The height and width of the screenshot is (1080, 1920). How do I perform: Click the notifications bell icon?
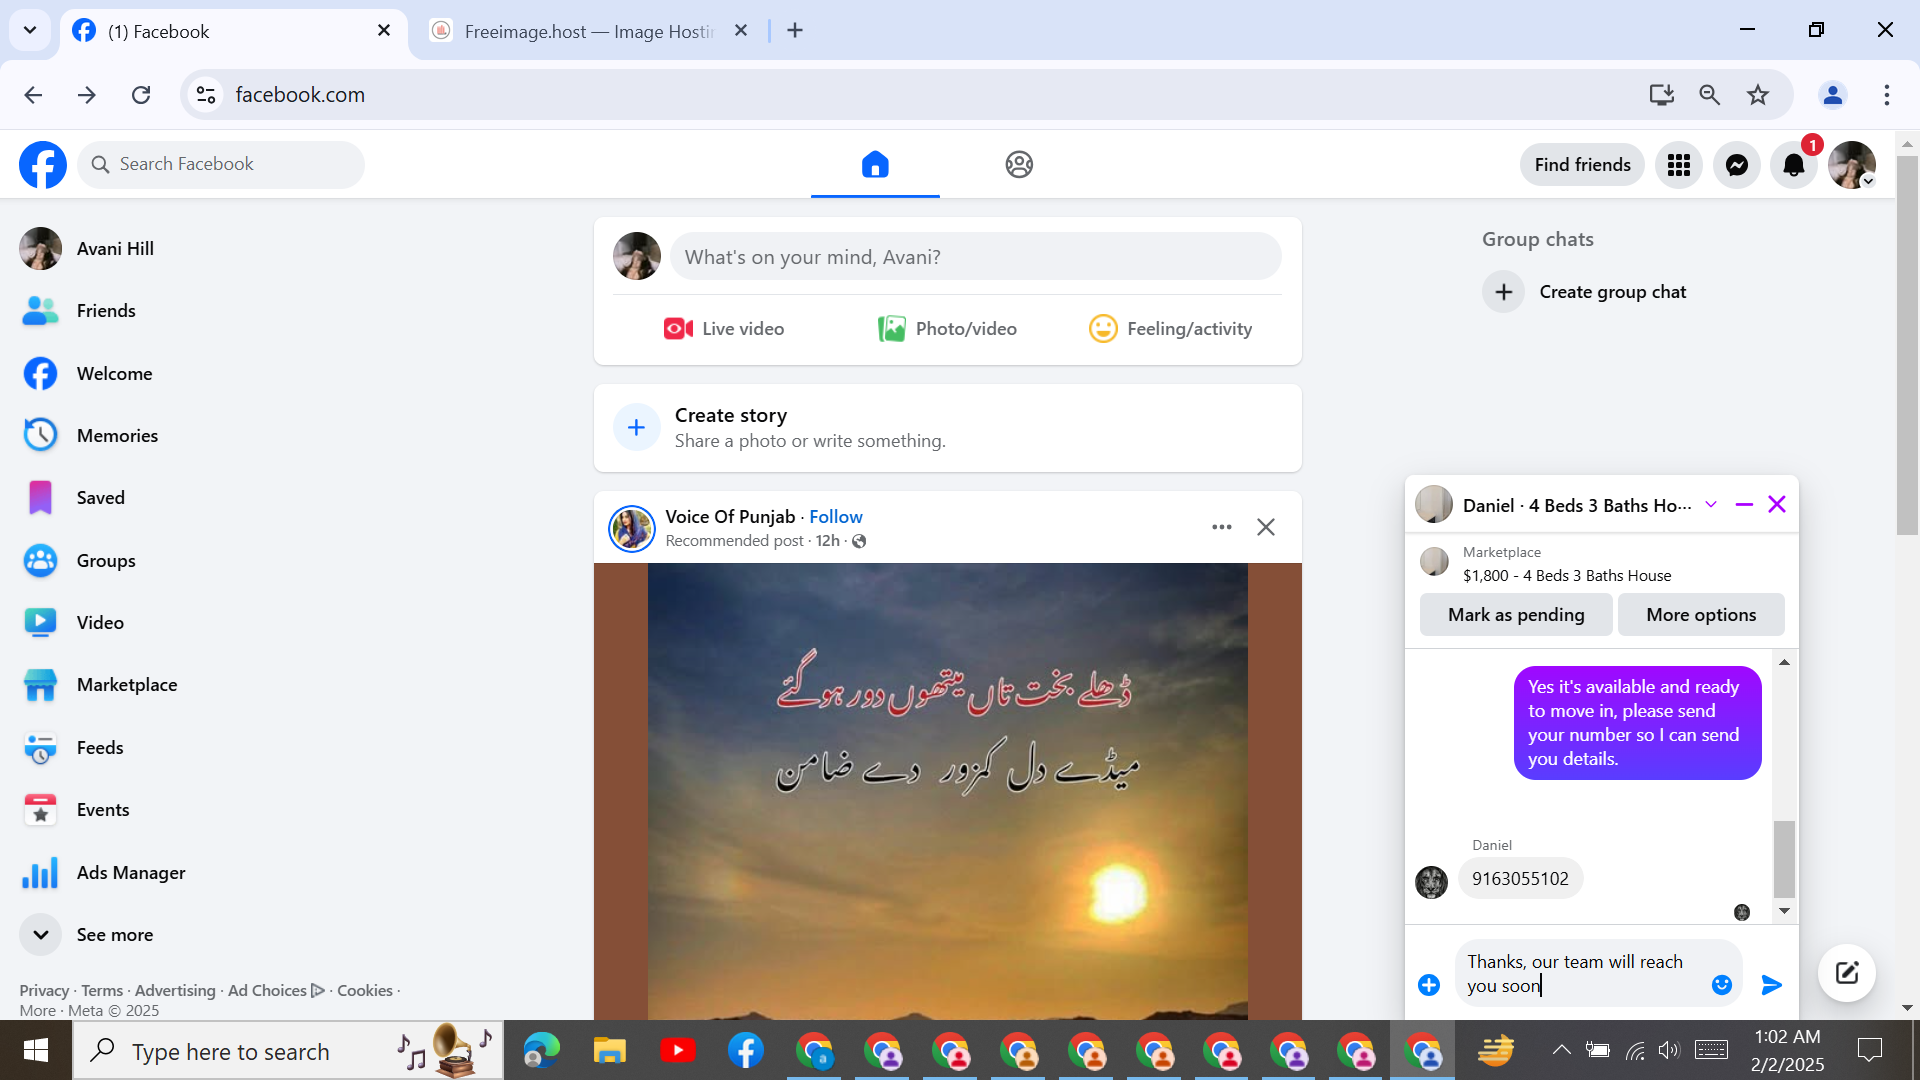pos(1794,165)
